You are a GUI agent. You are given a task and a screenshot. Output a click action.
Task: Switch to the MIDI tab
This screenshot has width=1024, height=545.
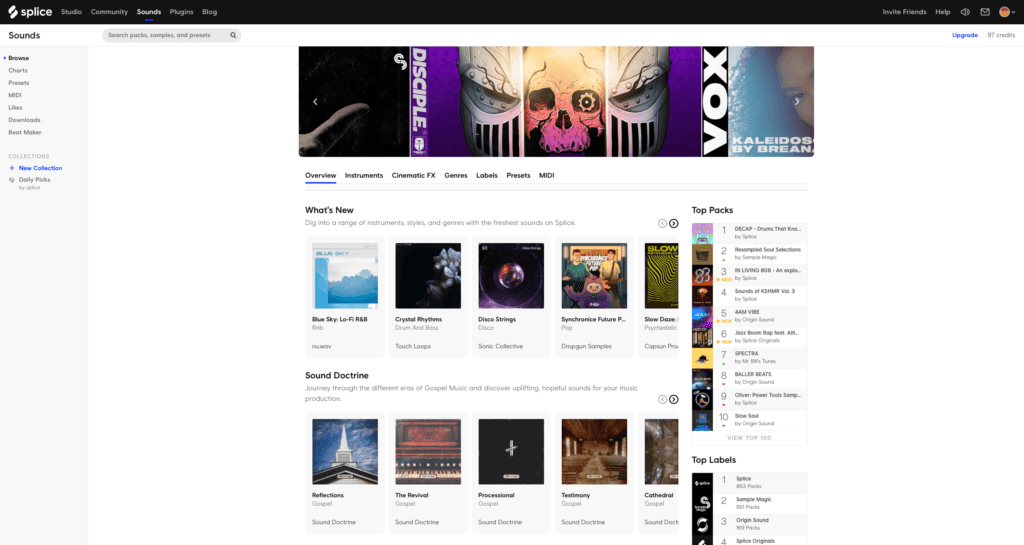pyautogui.click(x=547, y=176)
